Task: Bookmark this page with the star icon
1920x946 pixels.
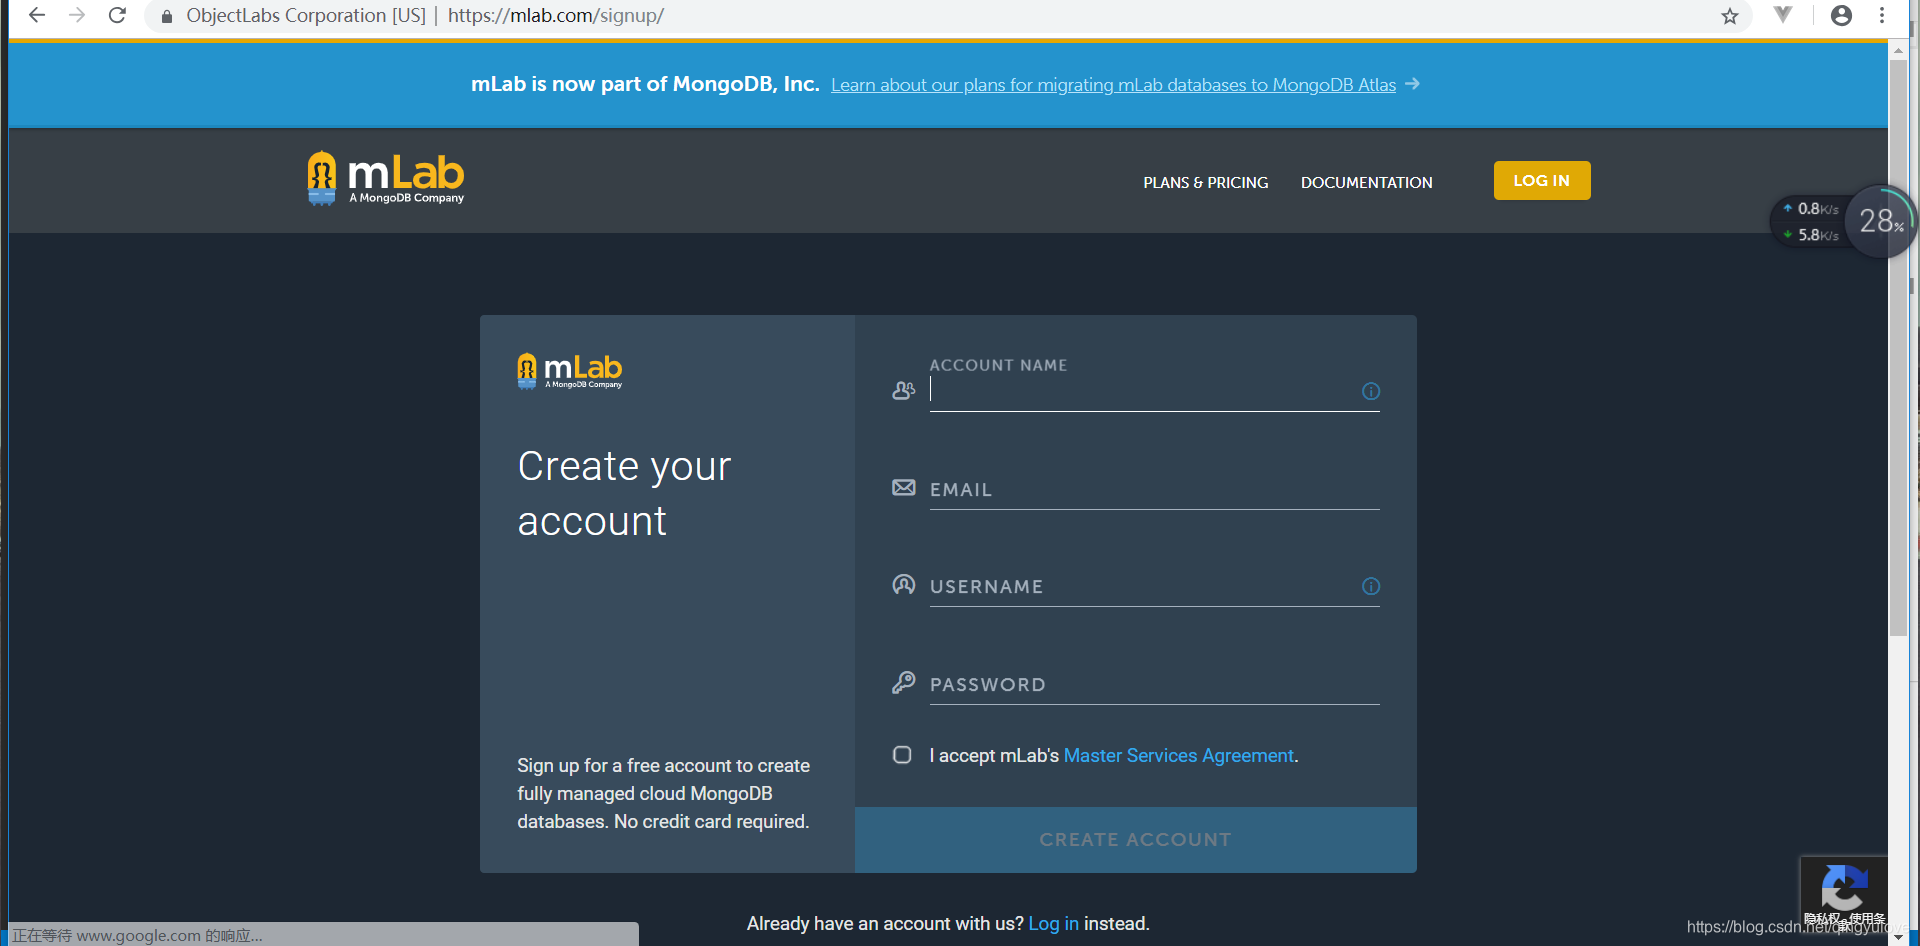Action: pos(1730,16)
